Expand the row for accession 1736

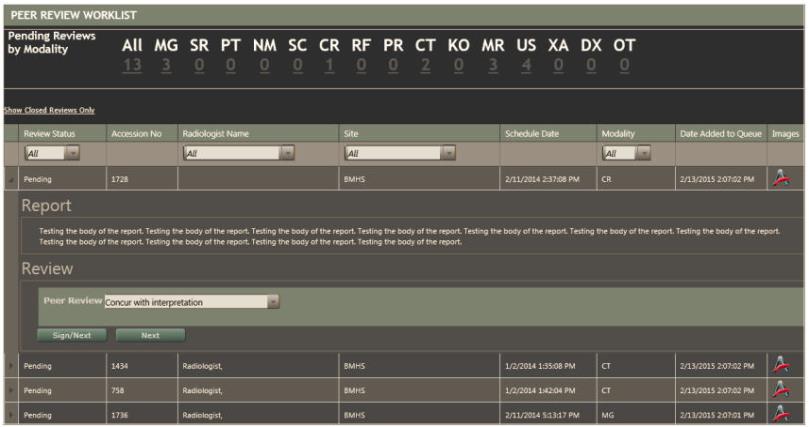(x=11, y=415)
